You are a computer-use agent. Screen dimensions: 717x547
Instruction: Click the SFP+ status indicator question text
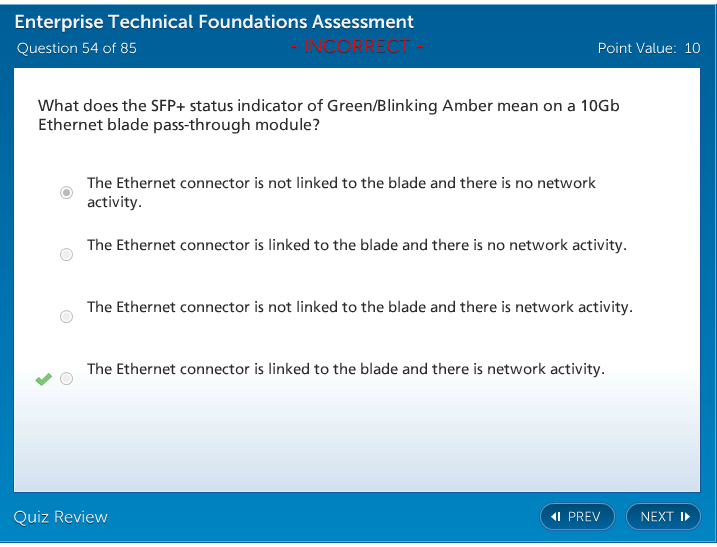coord(328,115)
